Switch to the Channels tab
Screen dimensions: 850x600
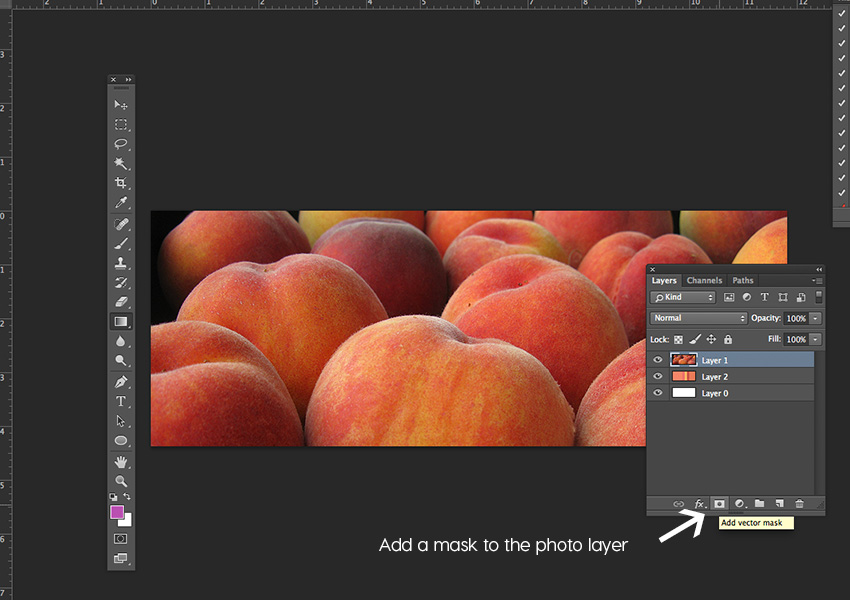[704, 281]
